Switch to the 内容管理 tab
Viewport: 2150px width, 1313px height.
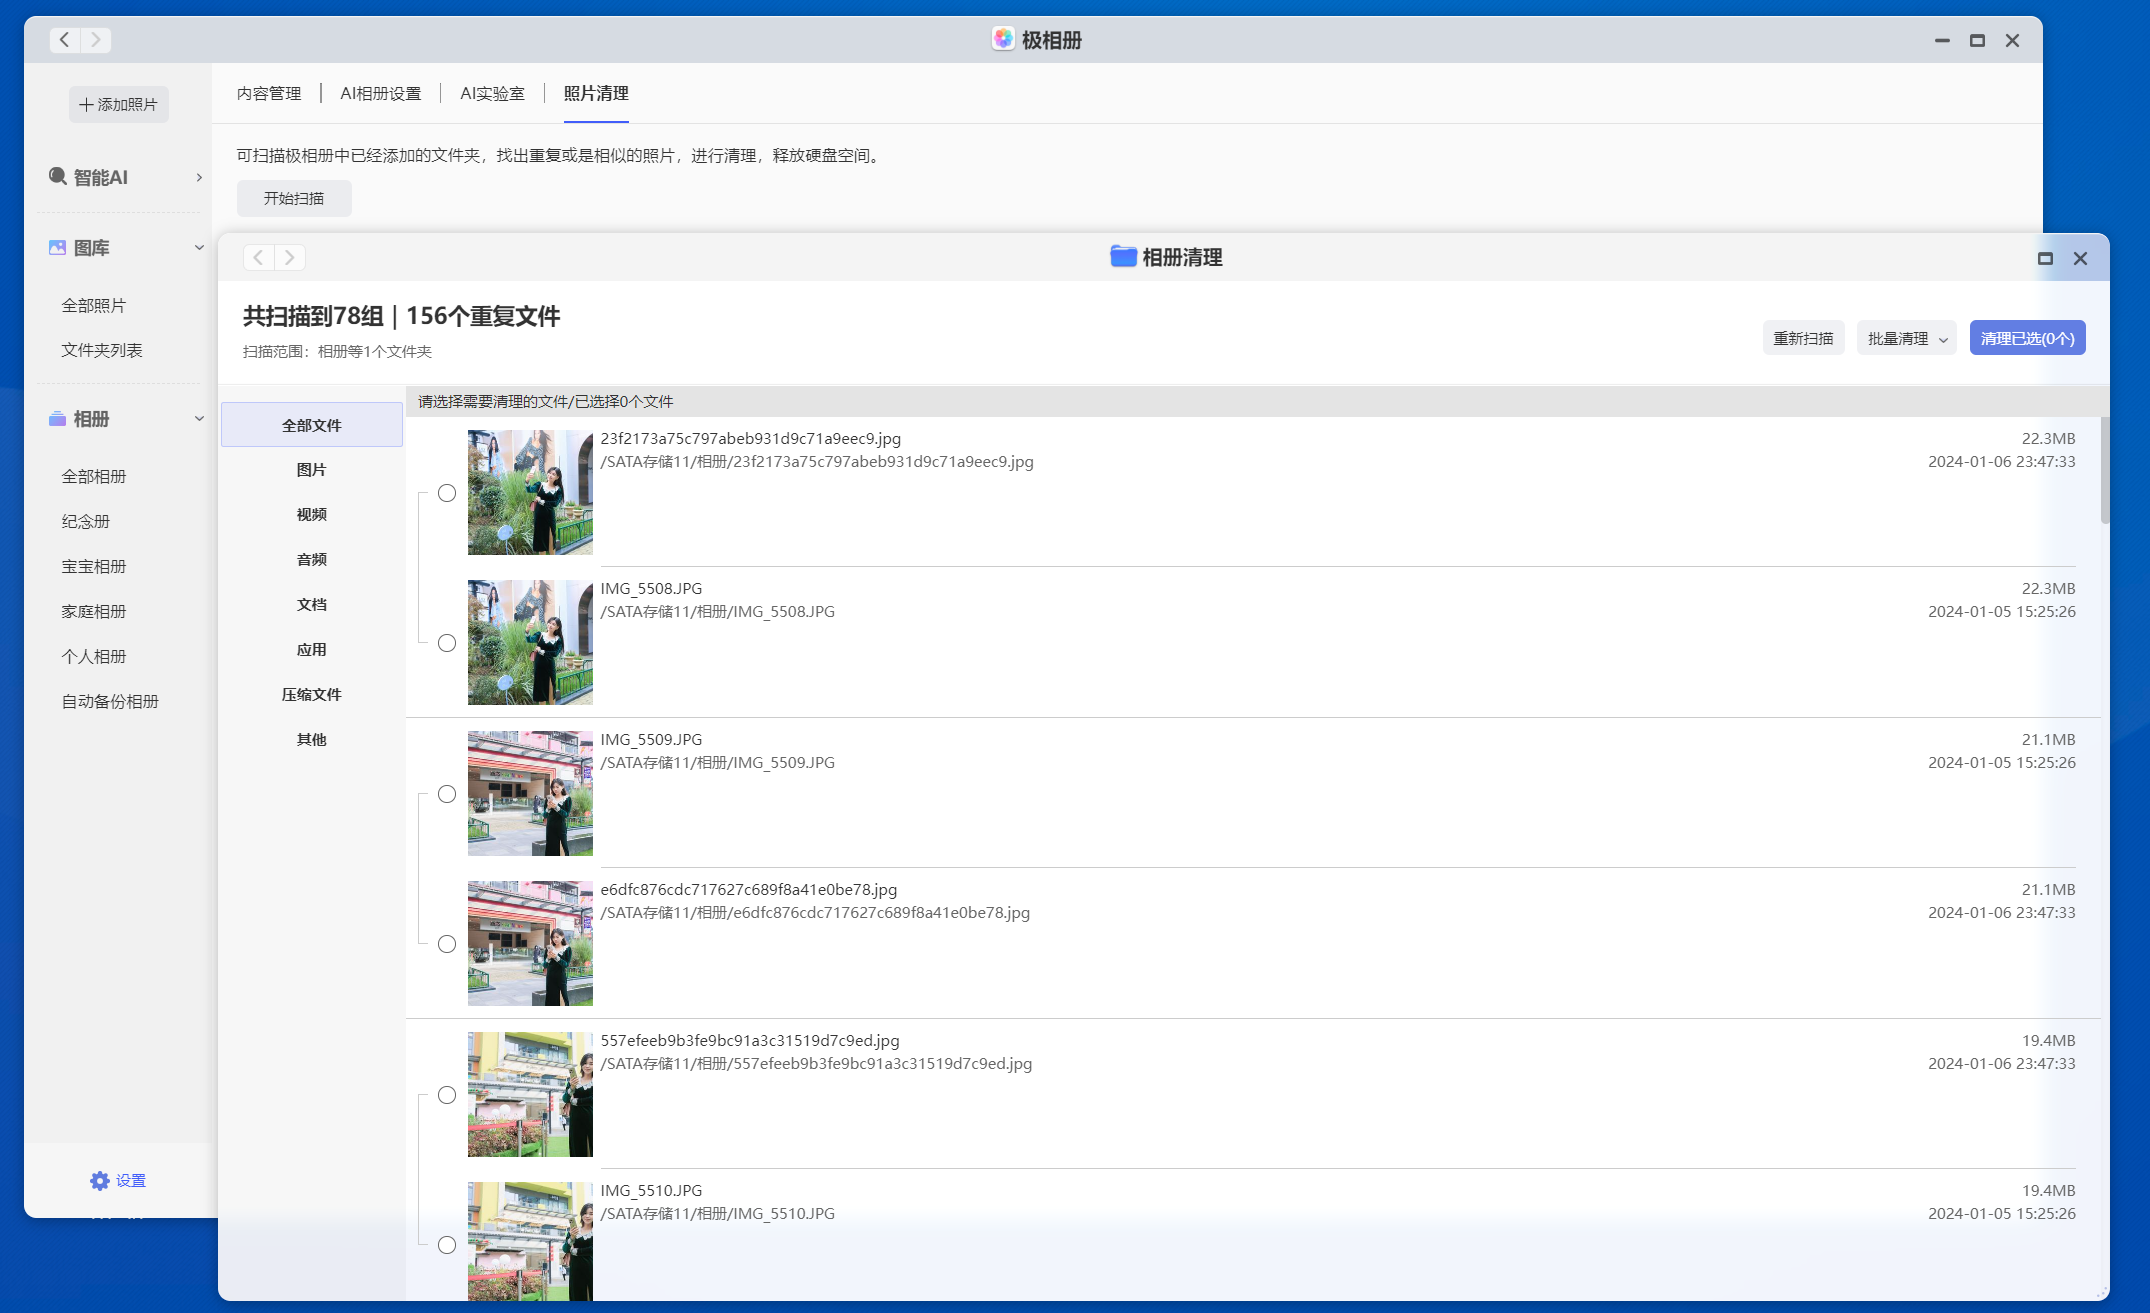(268, 93)
